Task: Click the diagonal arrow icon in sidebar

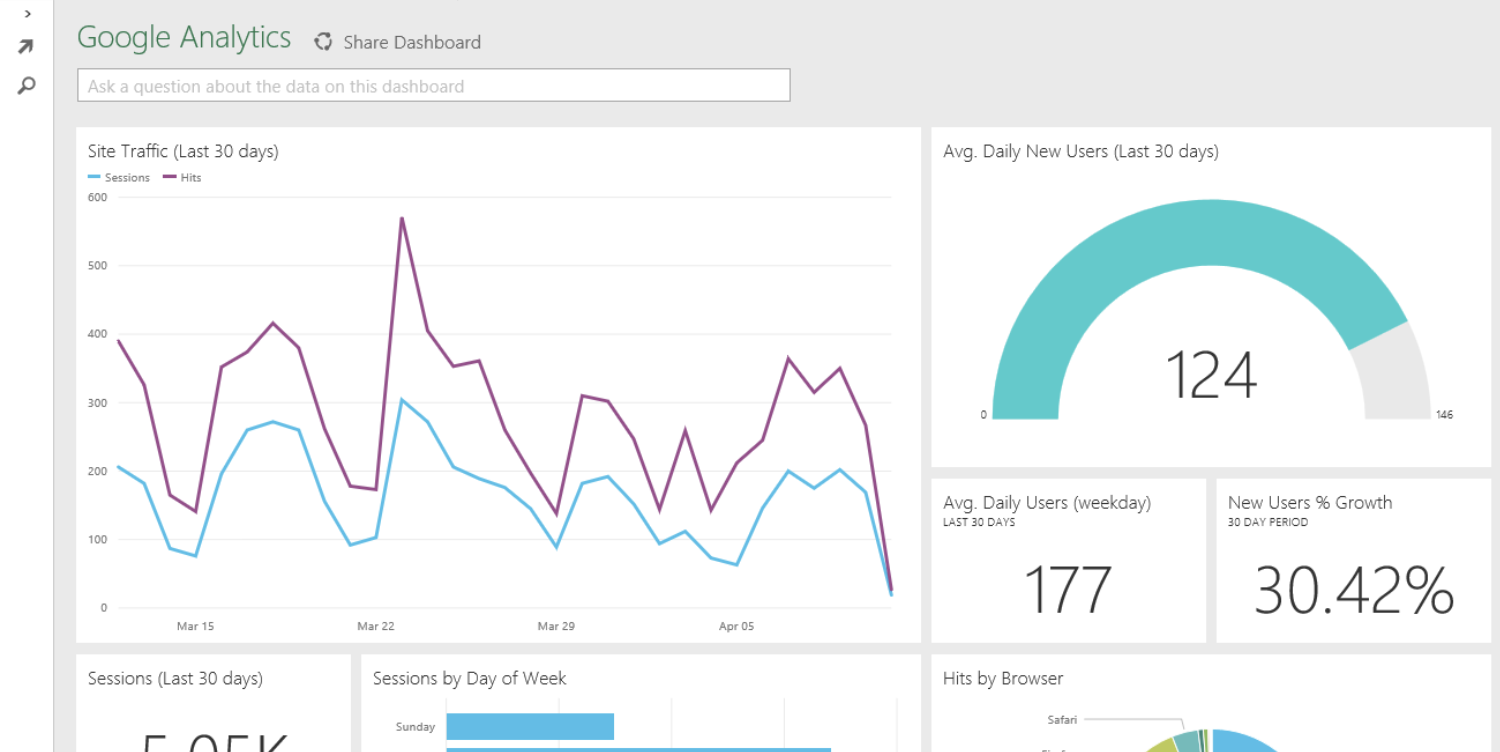Action: 26,47
